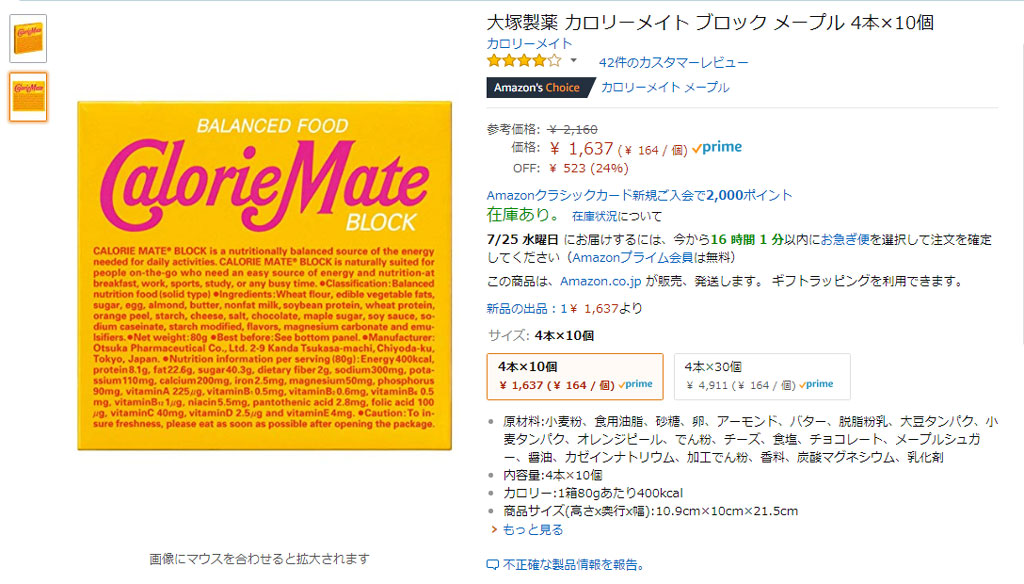Select the second highlighted product thumbnail
The width and height of the screenshot is (1024, 584).
click(x=28, y=97)
